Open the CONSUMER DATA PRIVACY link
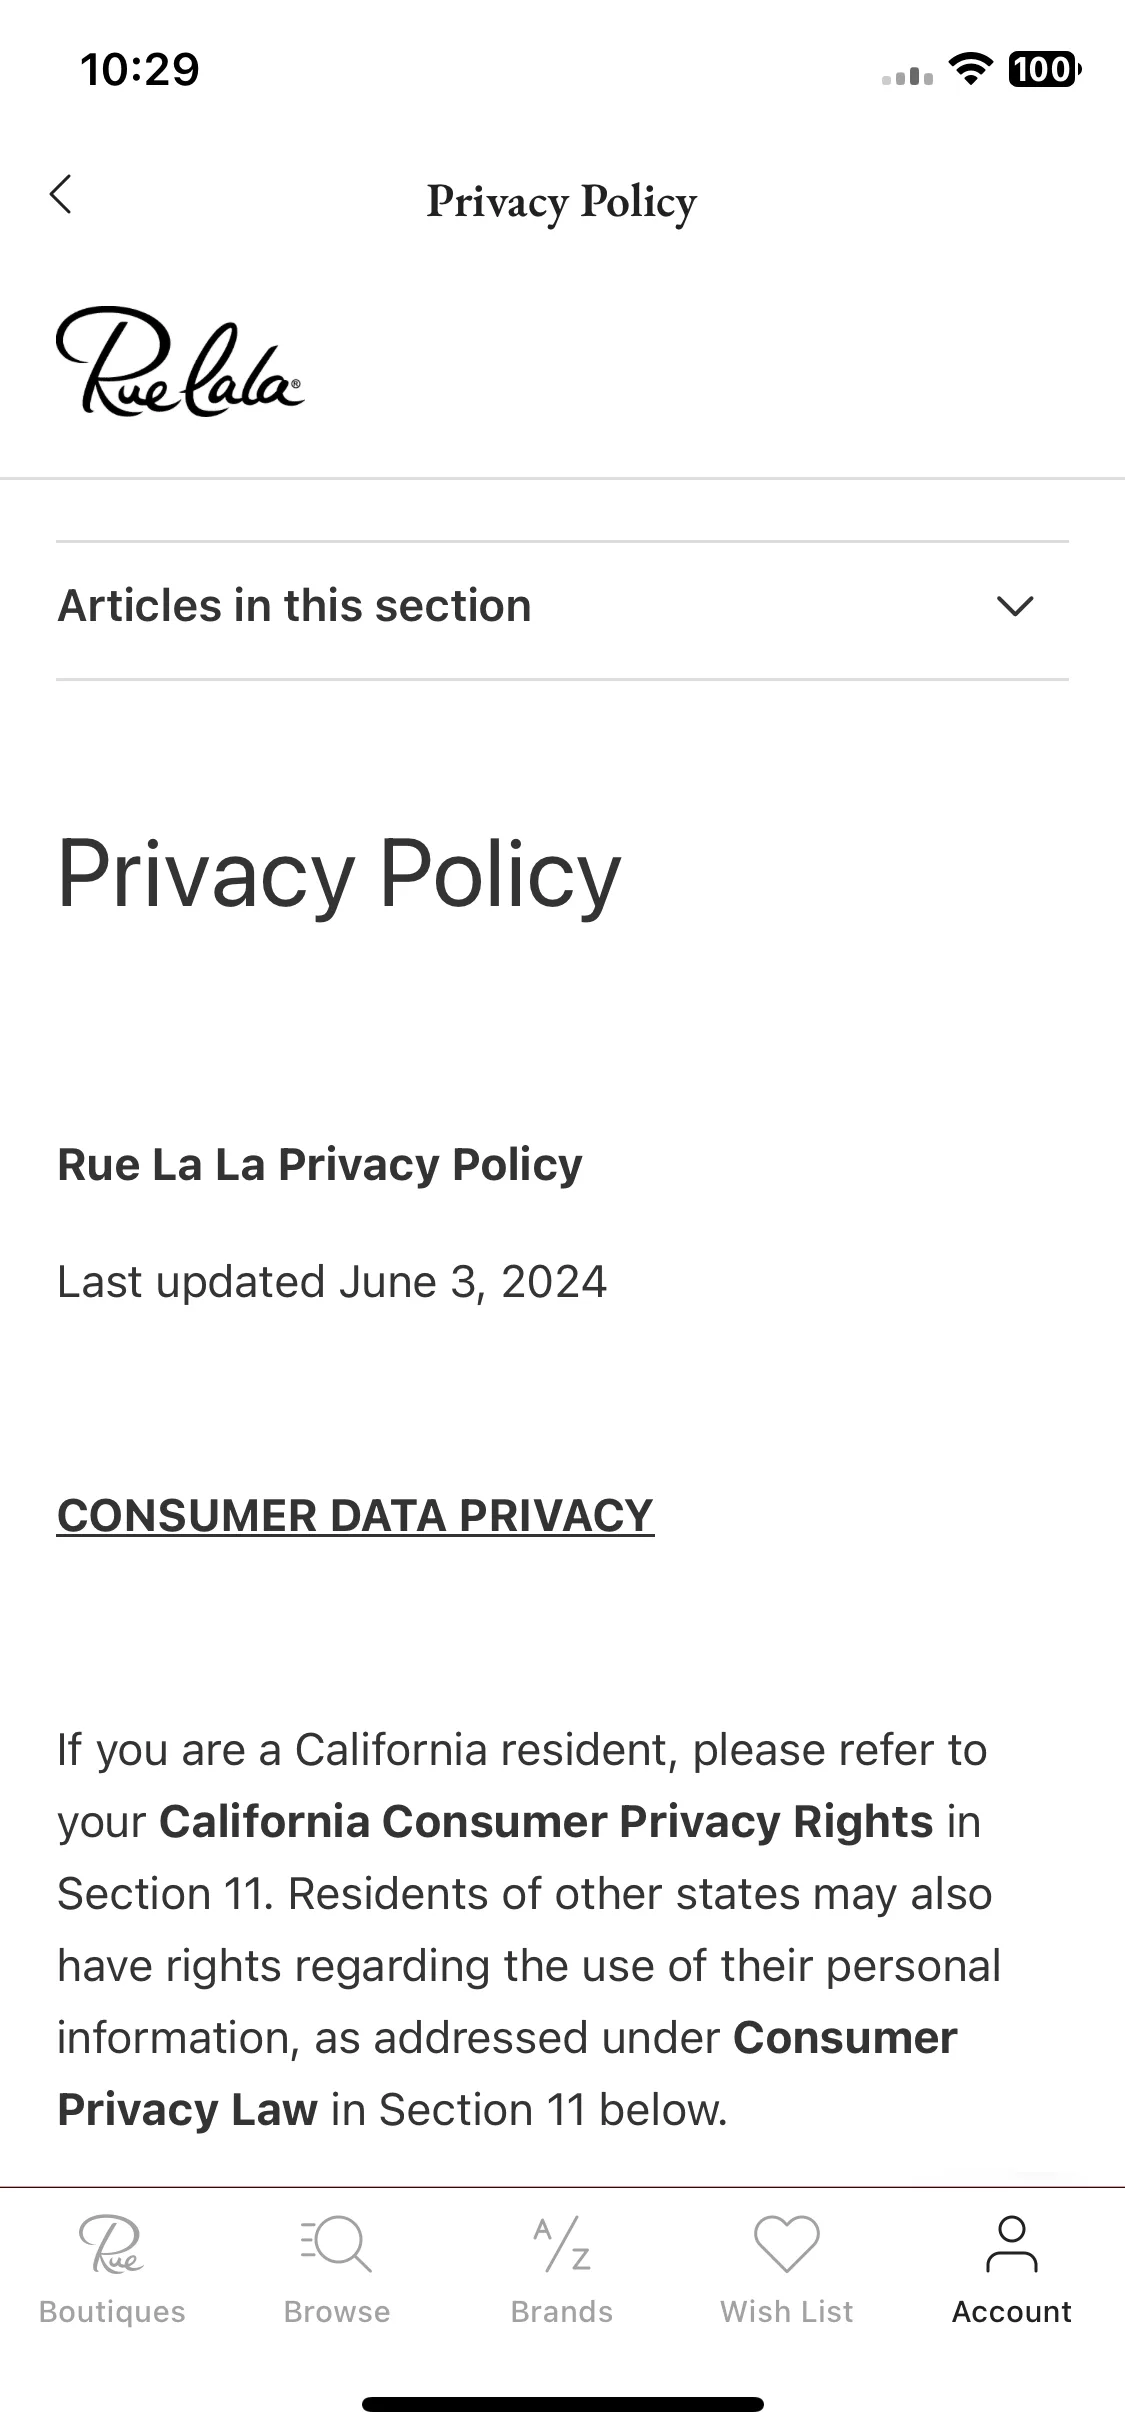The height and width of the screenshot is (2436, 1125). click(x=355, y=1516)
